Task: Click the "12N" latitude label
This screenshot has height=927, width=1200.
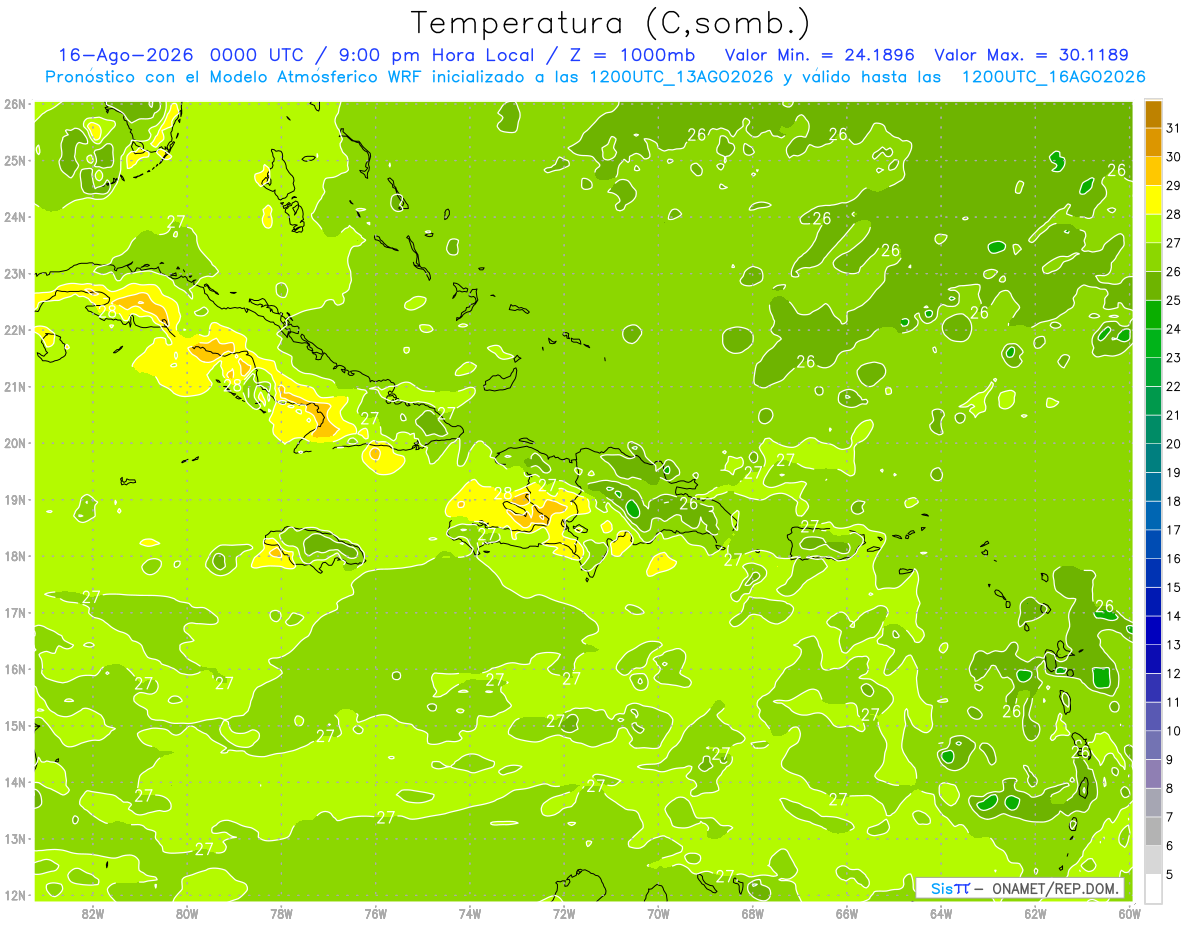Action: (15, 895)
